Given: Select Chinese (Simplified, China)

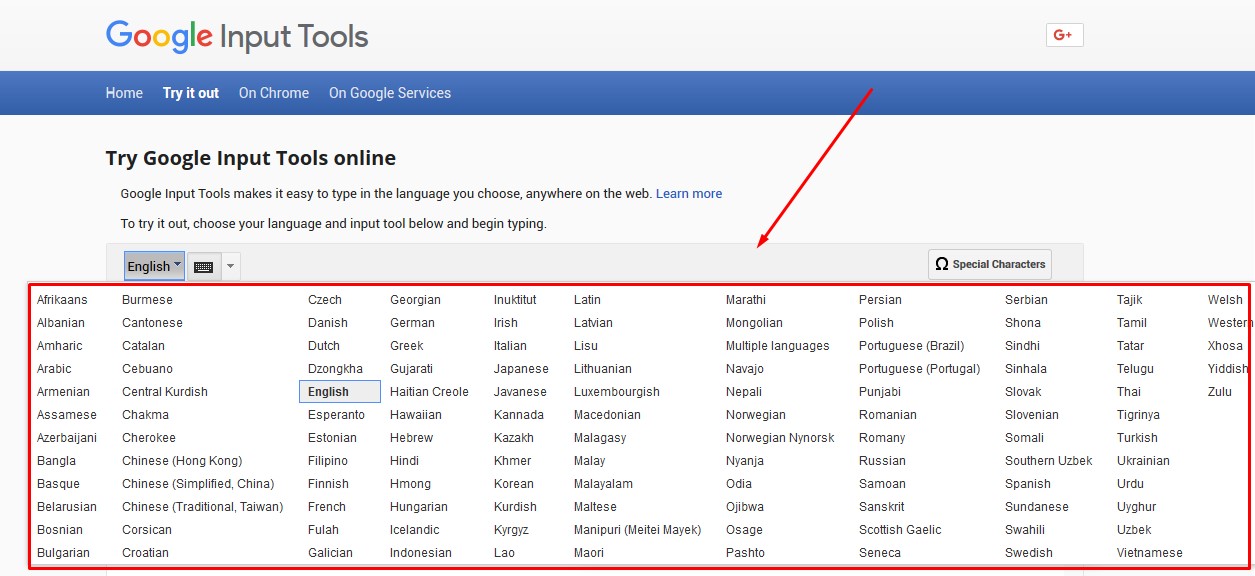Looking at the screenshot, I should [198, 484].
